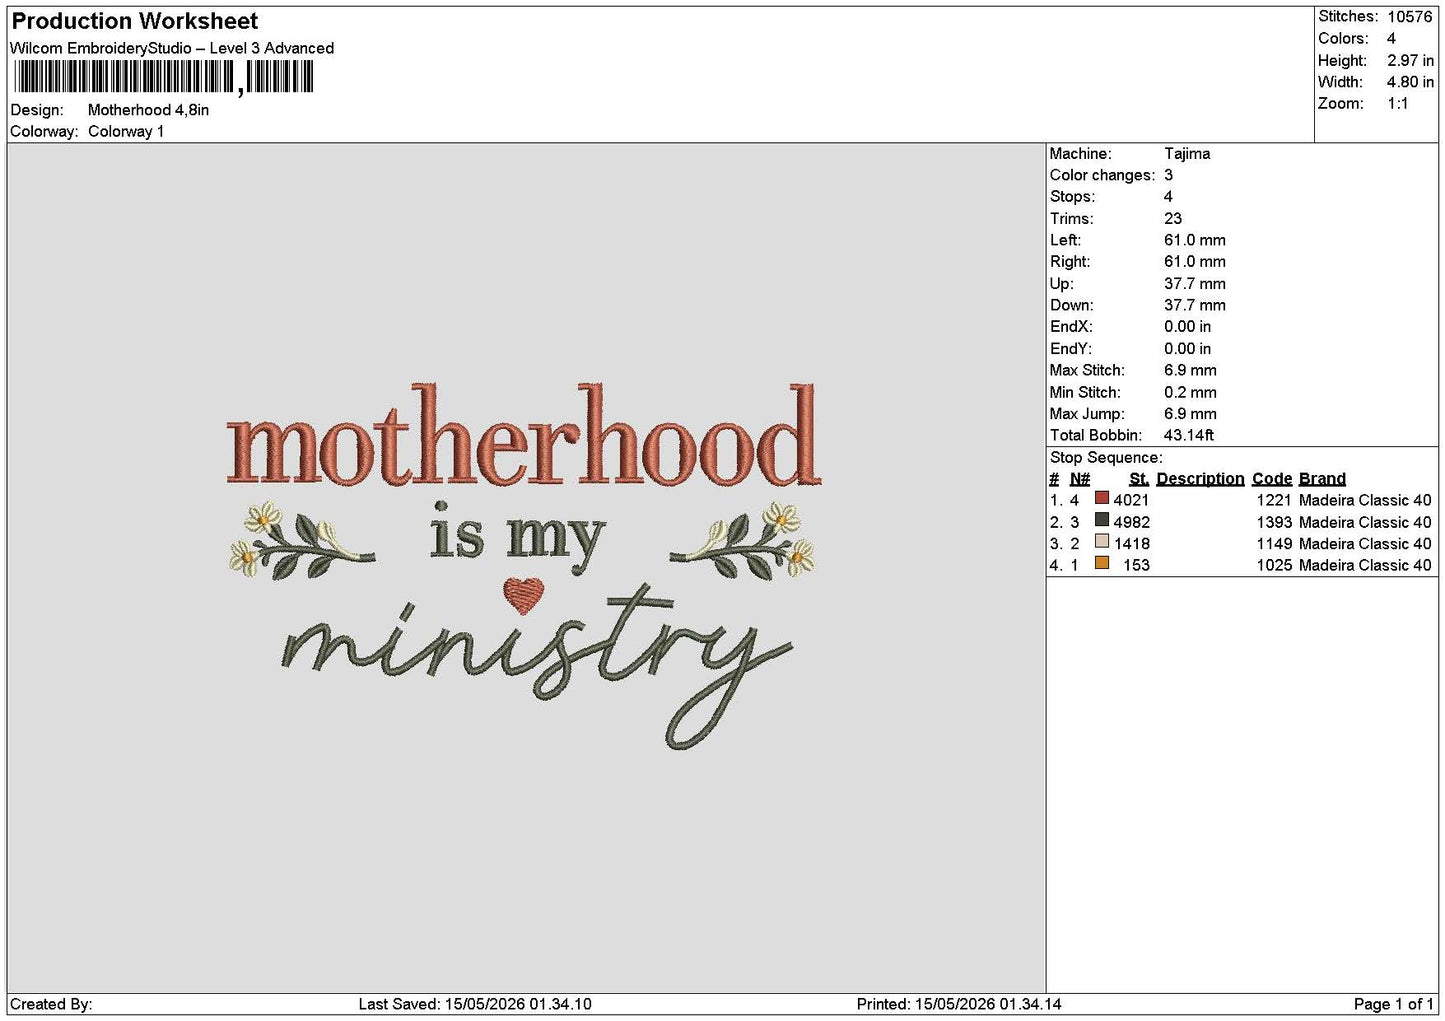This screenshot has height=1021, width=1445.
Task: Click the 'is my' text in the design
Action: pyautogui.click(x=518, y=538)
